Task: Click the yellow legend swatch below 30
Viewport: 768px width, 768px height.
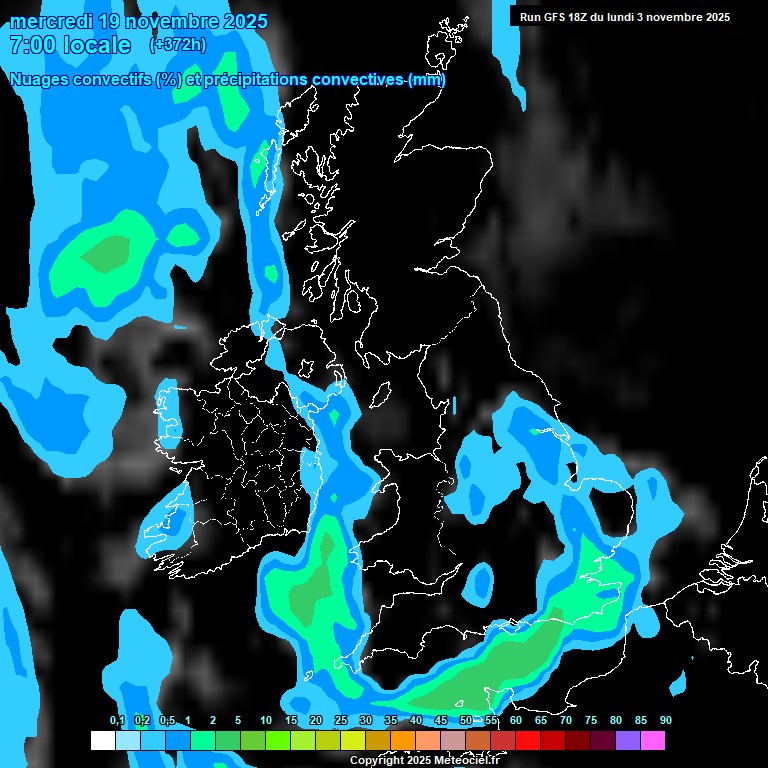Action: pyautogui.click(x=353, y=741)
